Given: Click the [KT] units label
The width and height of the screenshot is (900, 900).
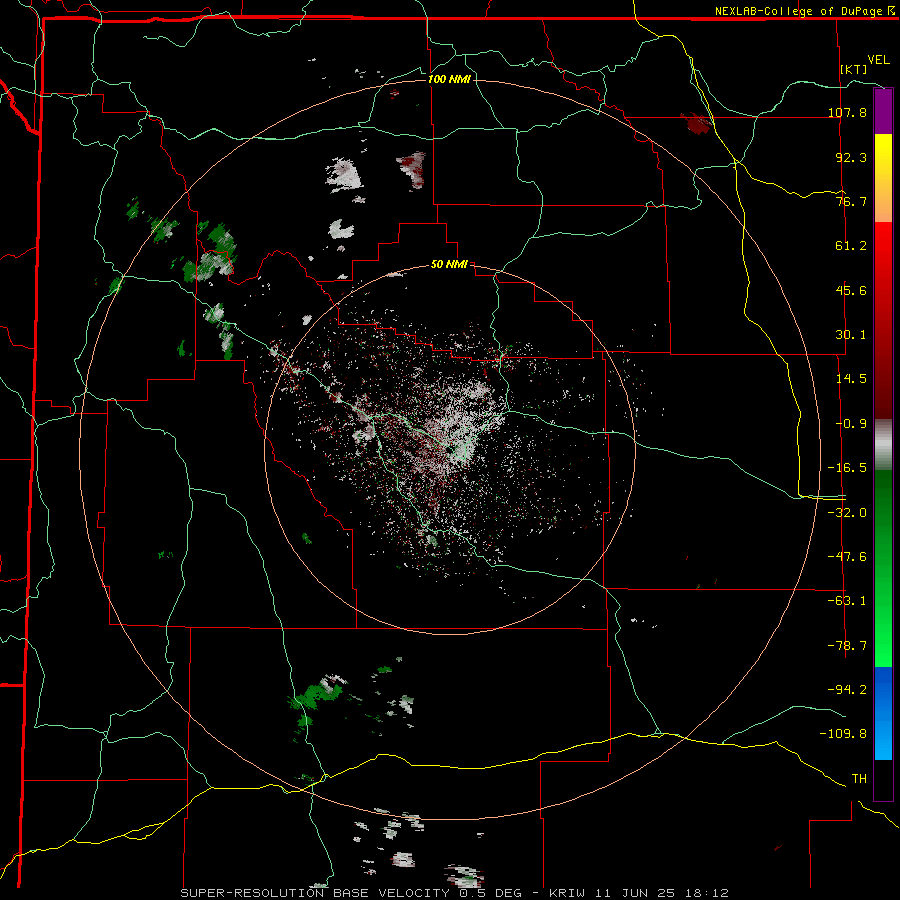Looking at the screenshot, I should (x=854, y=69).
